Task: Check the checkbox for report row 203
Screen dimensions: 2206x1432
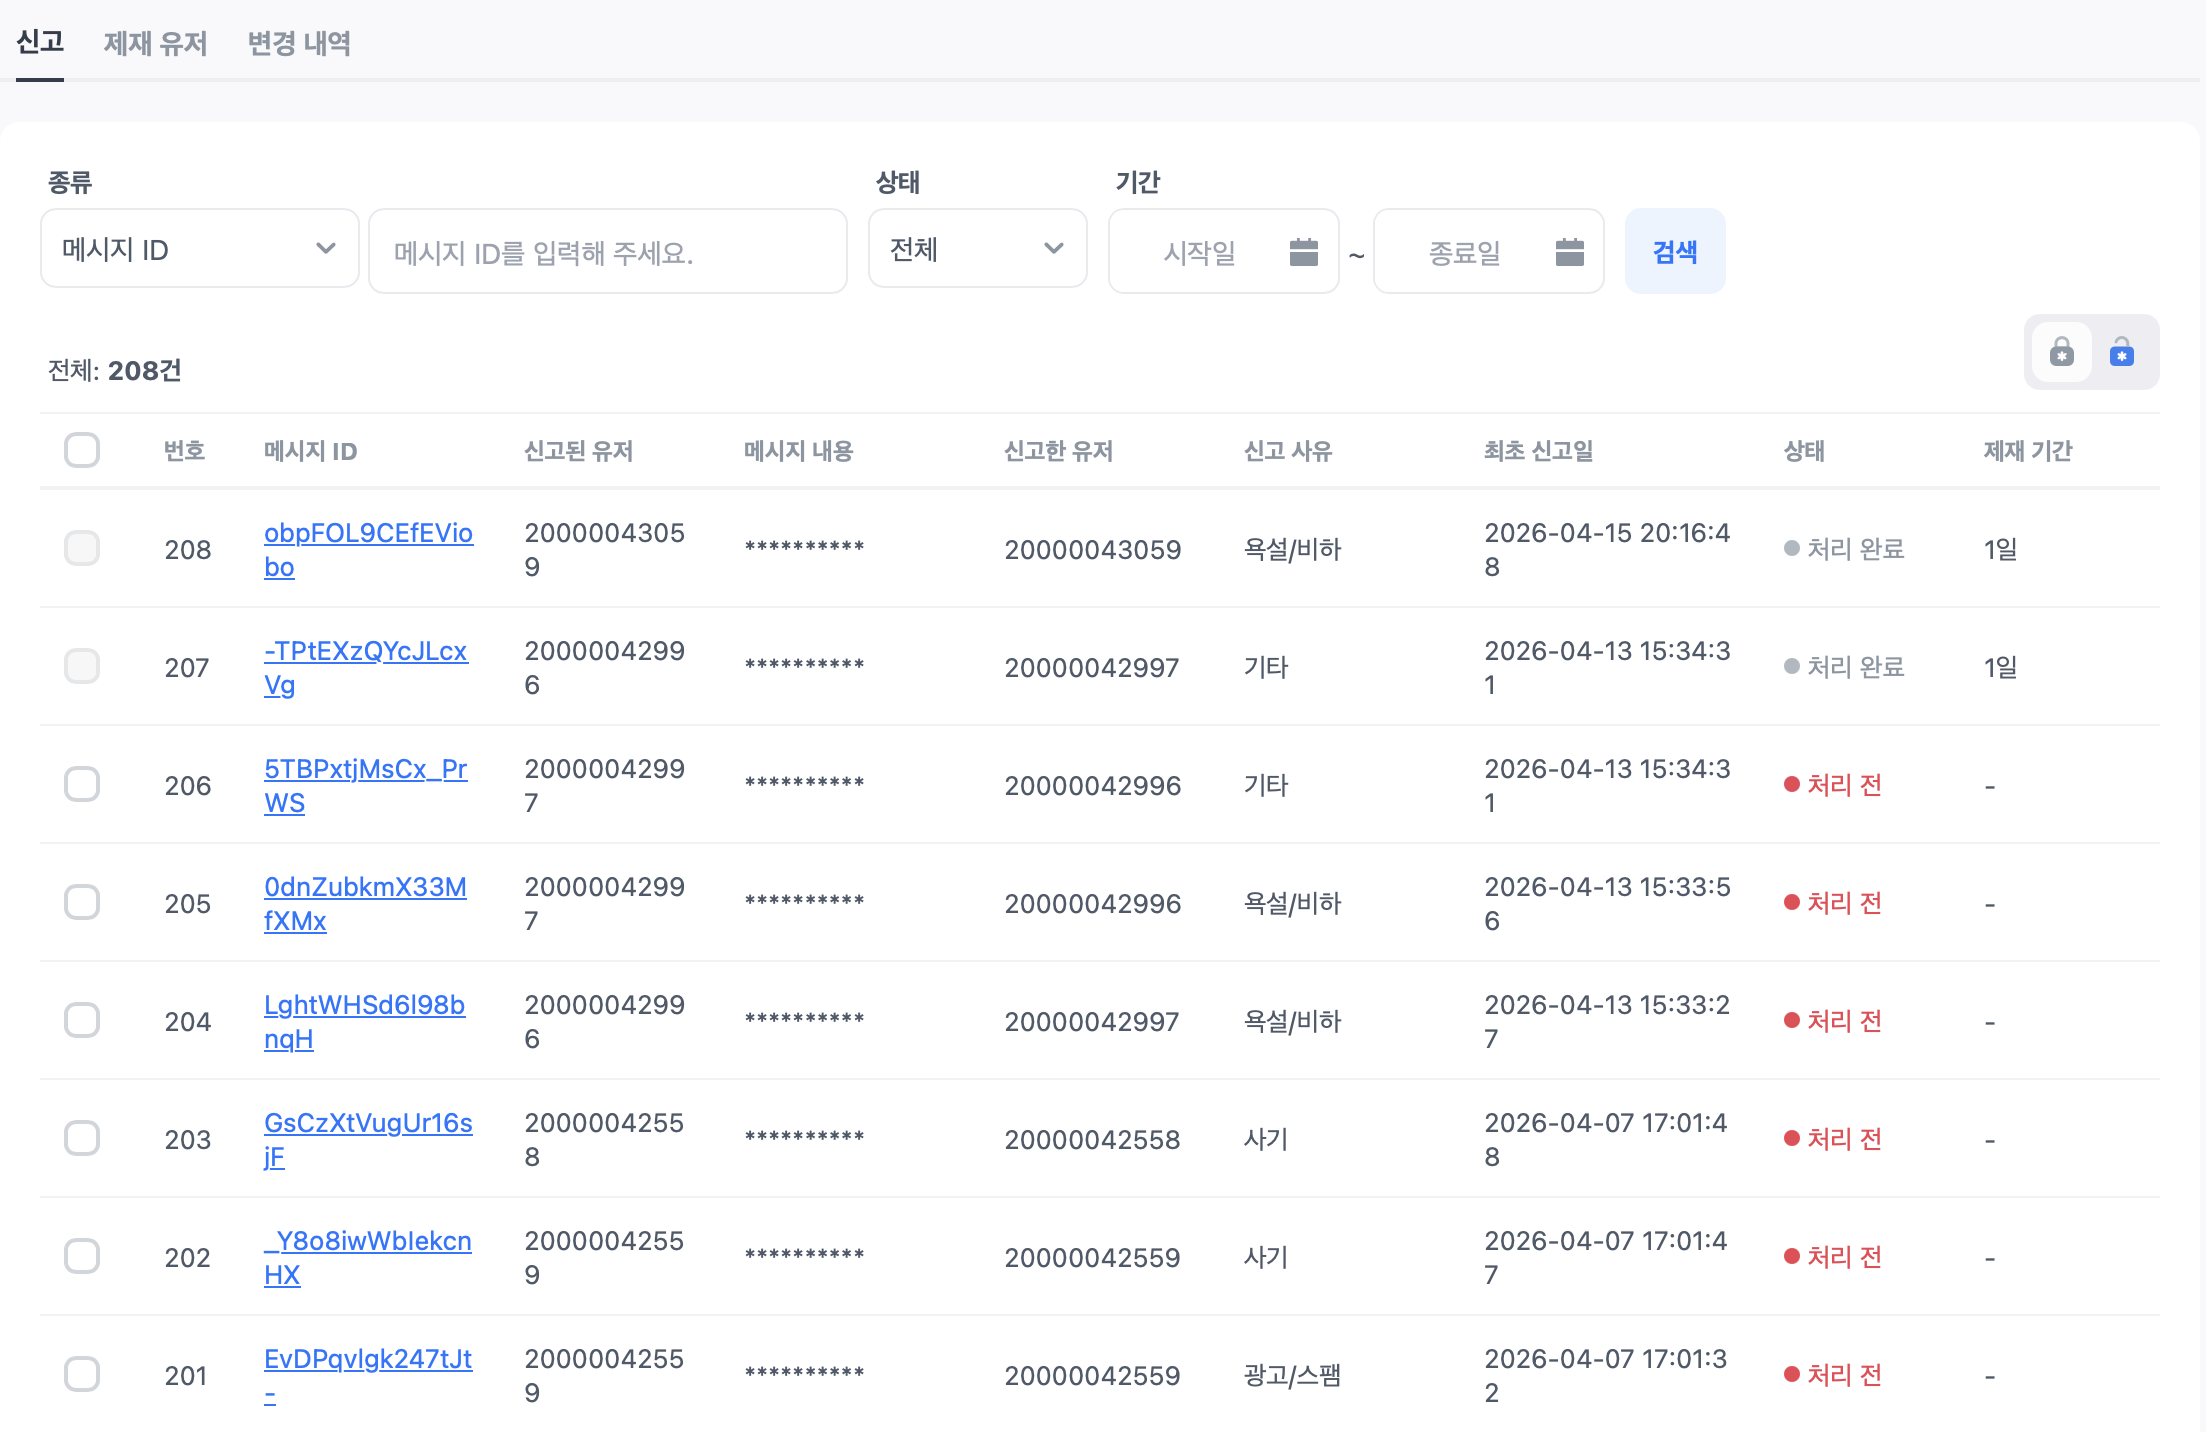Action: pyautogui.click(x=82, y=1138)
